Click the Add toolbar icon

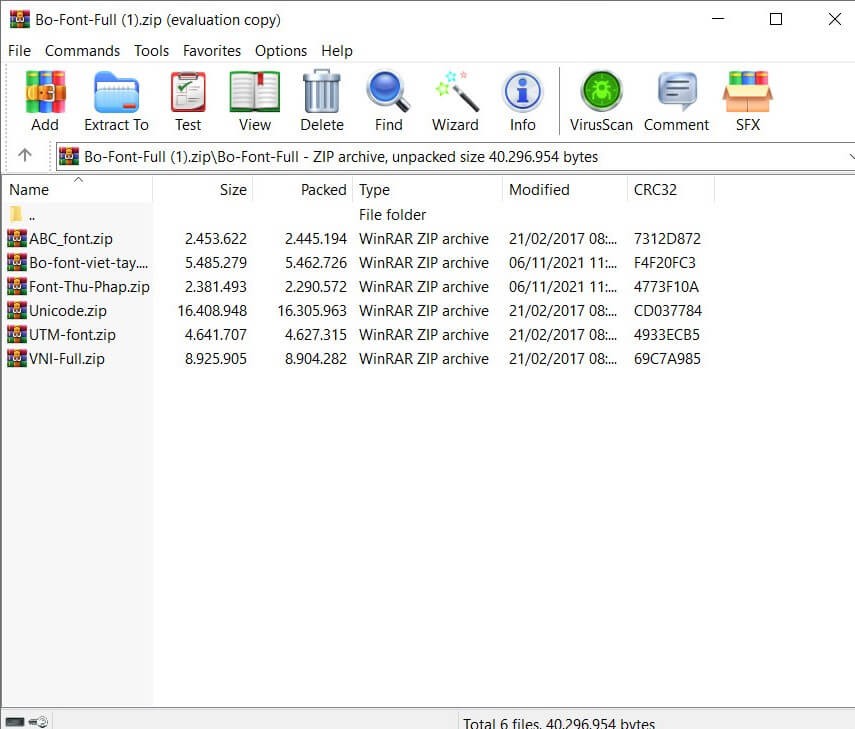pyautogui.click(x=45, y=101)
